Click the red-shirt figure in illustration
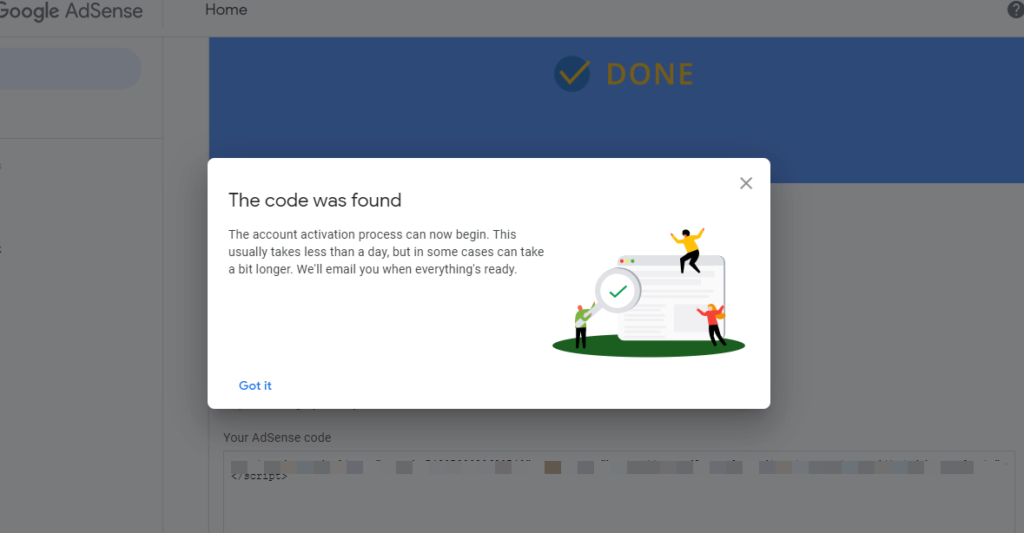Image resolution: width=1024 pixels, height=533 pixels. point(712,323)
